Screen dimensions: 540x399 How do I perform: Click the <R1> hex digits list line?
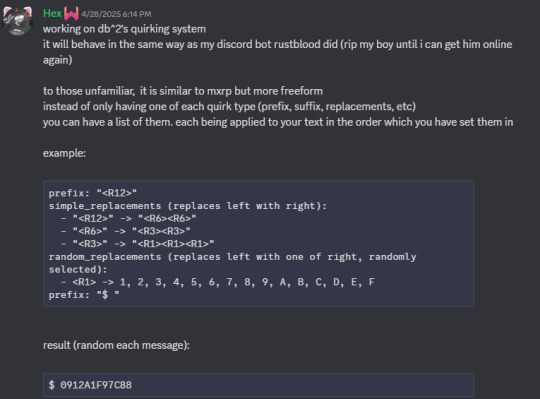pos(218,282)
